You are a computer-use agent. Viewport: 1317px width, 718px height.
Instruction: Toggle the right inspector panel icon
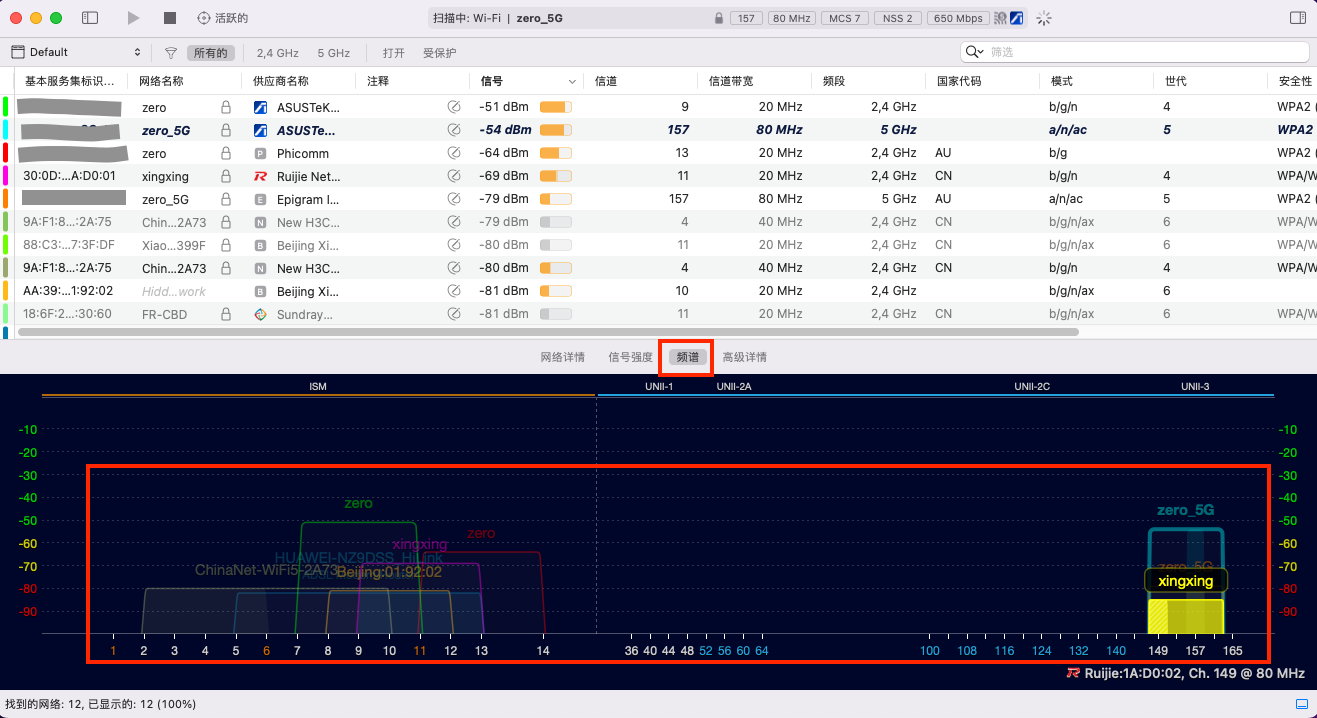[1298, 18]
